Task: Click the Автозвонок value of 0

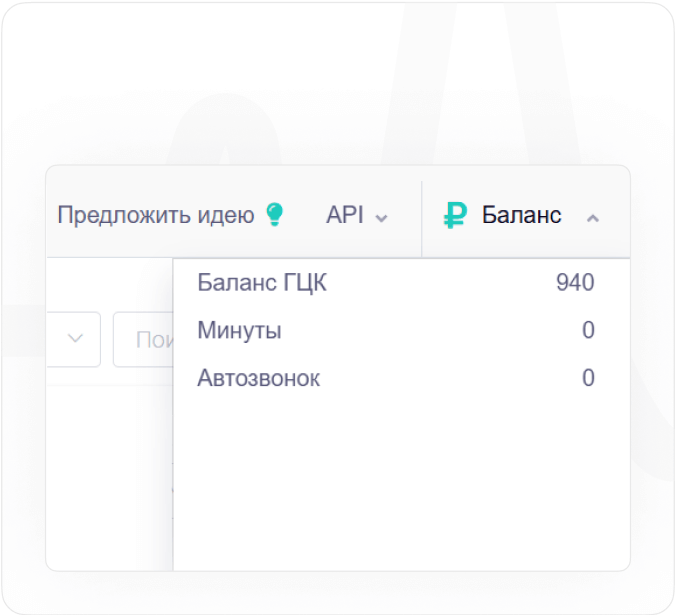Action: pos(588,378)
